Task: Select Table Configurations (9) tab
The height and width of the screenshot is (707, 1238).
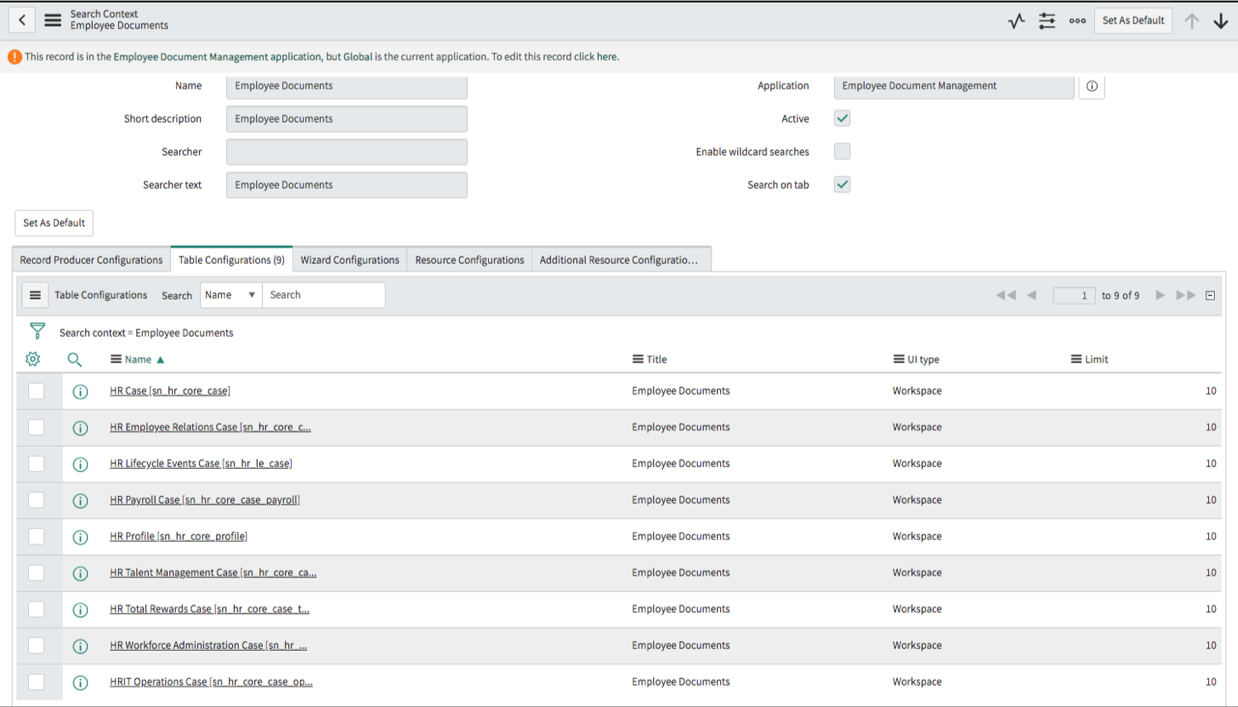Action: tap(231, 260)
